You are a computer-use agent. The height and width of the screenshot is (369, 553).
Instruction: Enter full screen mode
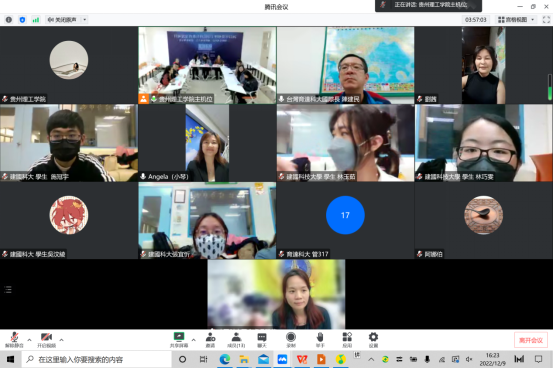click(x=546, y=20)
